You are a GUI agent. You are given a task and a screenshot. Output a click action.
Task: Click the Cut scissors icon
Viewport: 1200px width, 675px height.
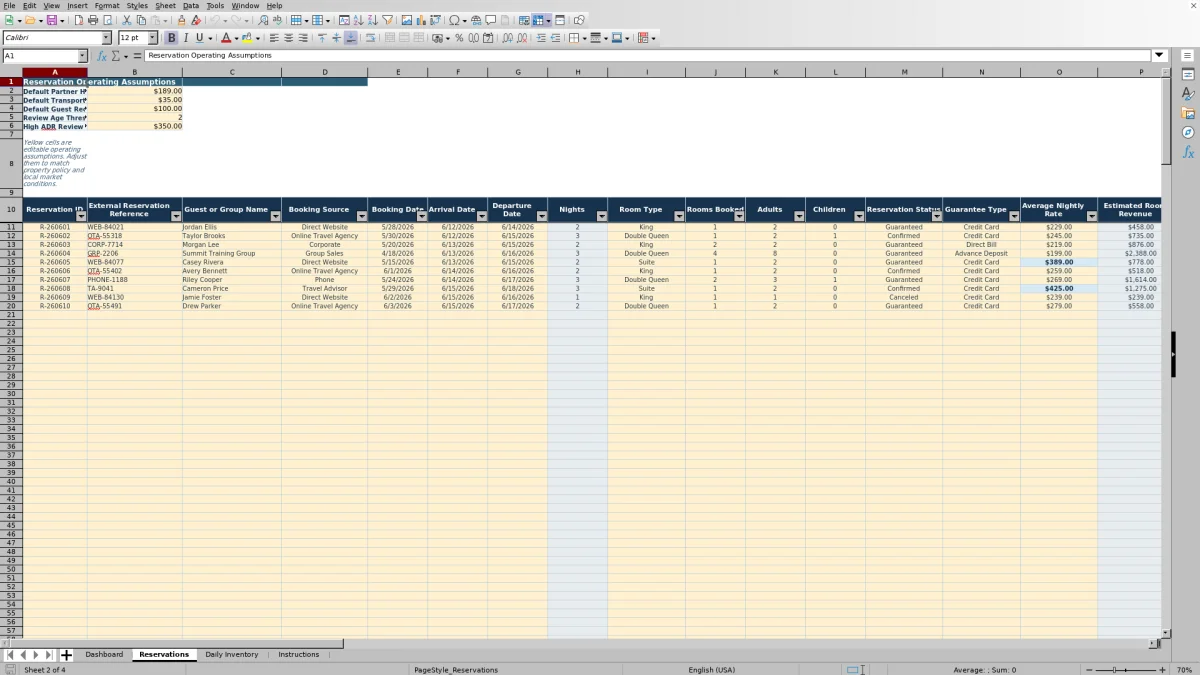tap(127, 20)
